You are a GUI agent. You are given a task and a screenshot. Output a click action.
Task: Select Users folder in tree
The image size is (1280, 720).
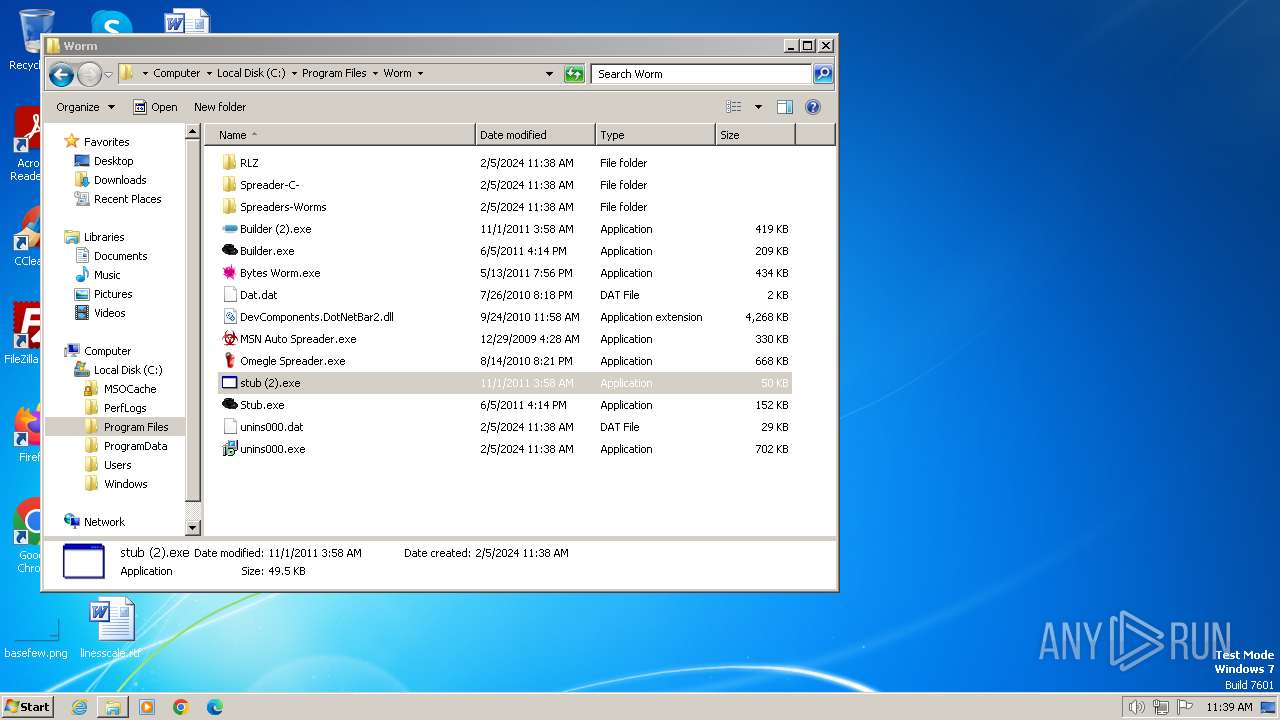tap(117, 465)
